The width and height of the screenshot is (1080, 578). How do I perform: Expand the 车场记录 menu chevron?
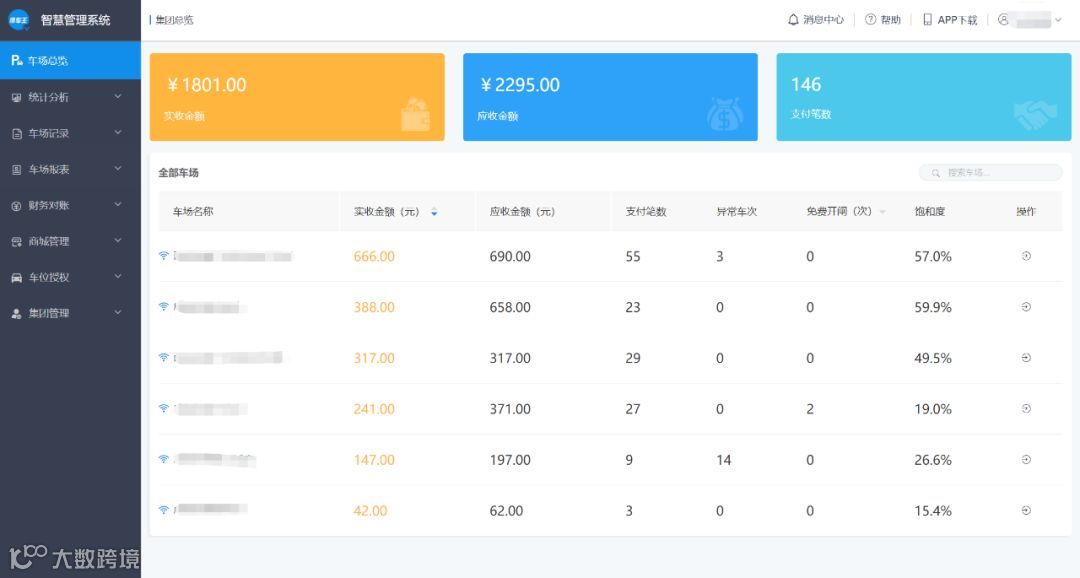pyautogui.click(x=118, y=132)
